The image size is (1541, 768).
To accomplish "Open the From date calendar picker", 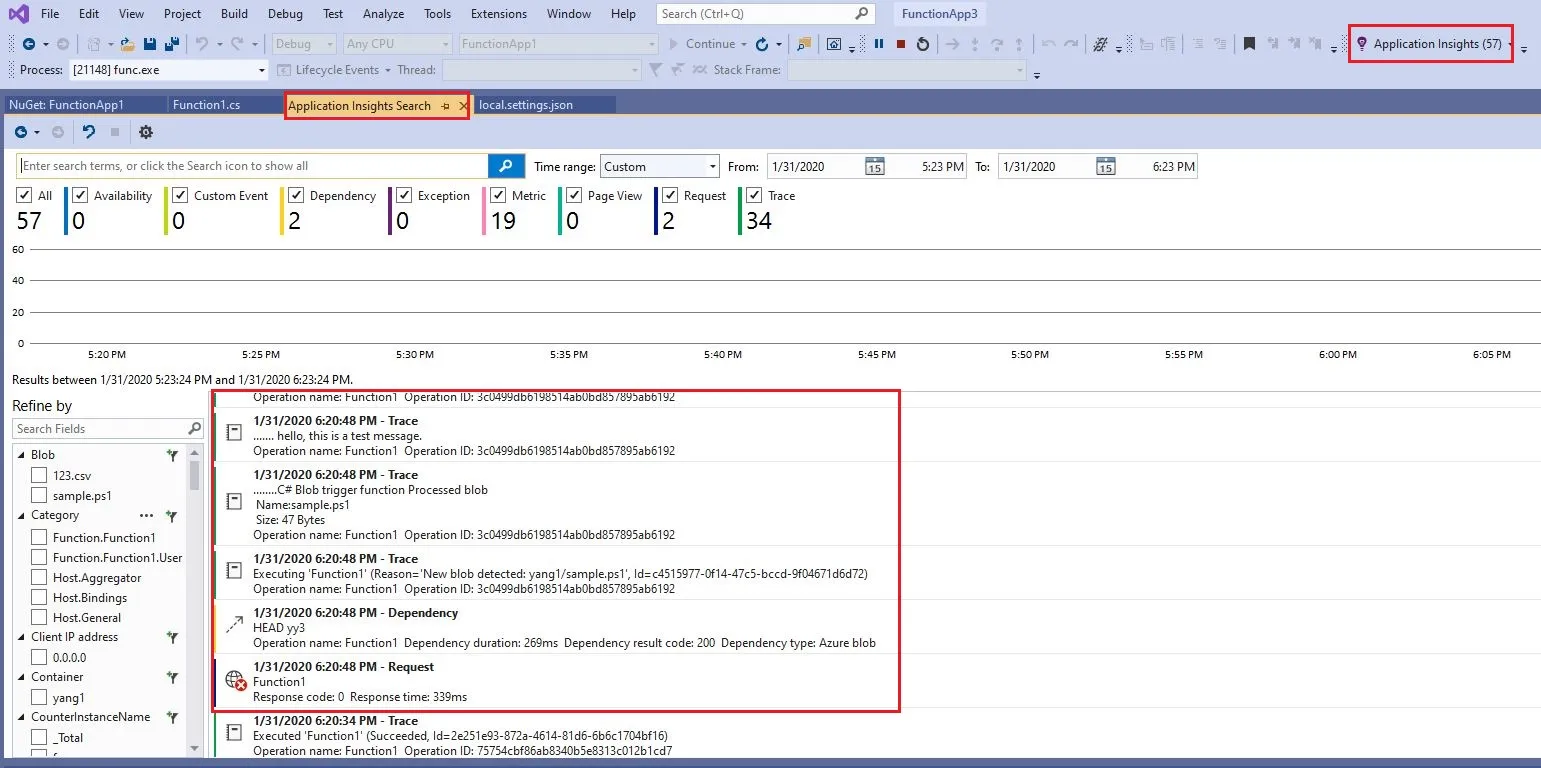I will coord(874,166).
